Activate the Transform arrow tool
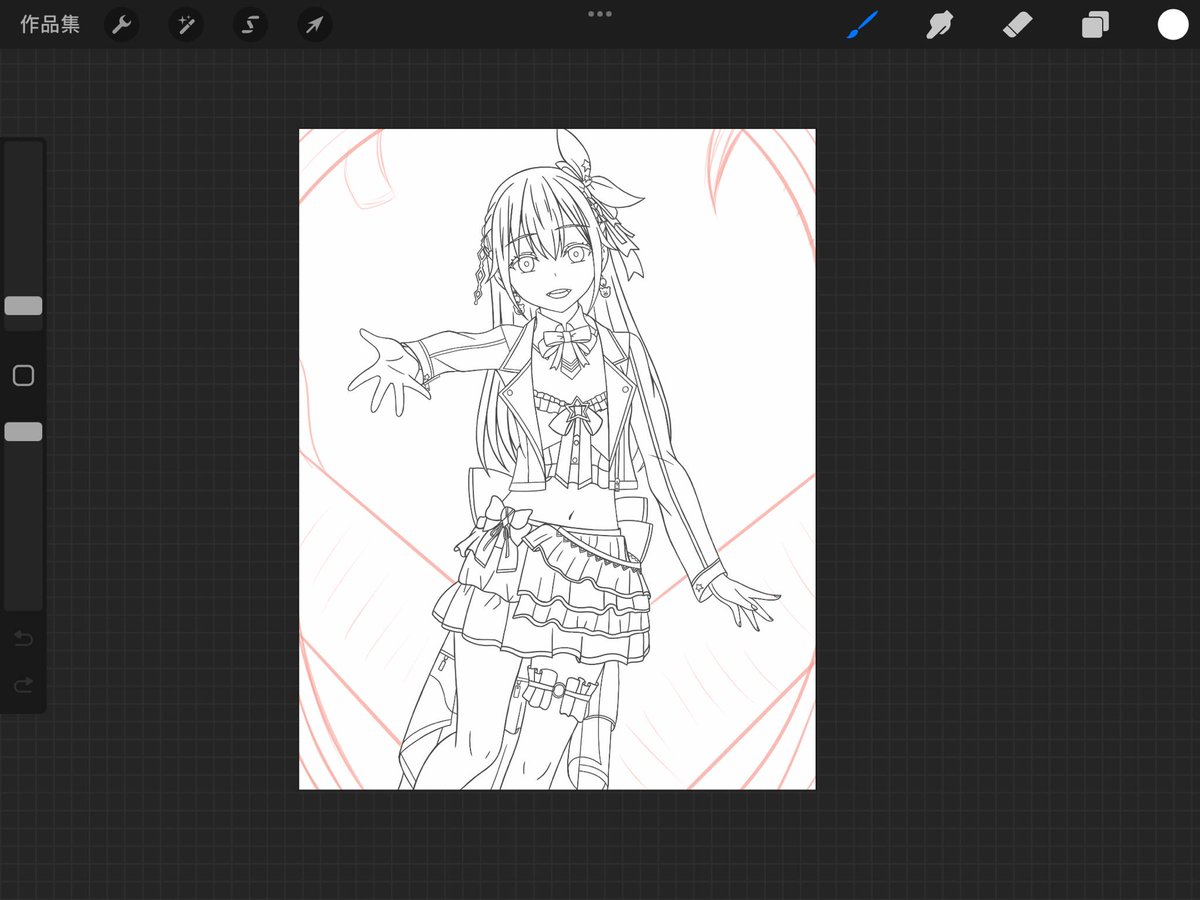The height and width of the screenshot is (900, 1200). pyautogui.click(x=315, y=25)
